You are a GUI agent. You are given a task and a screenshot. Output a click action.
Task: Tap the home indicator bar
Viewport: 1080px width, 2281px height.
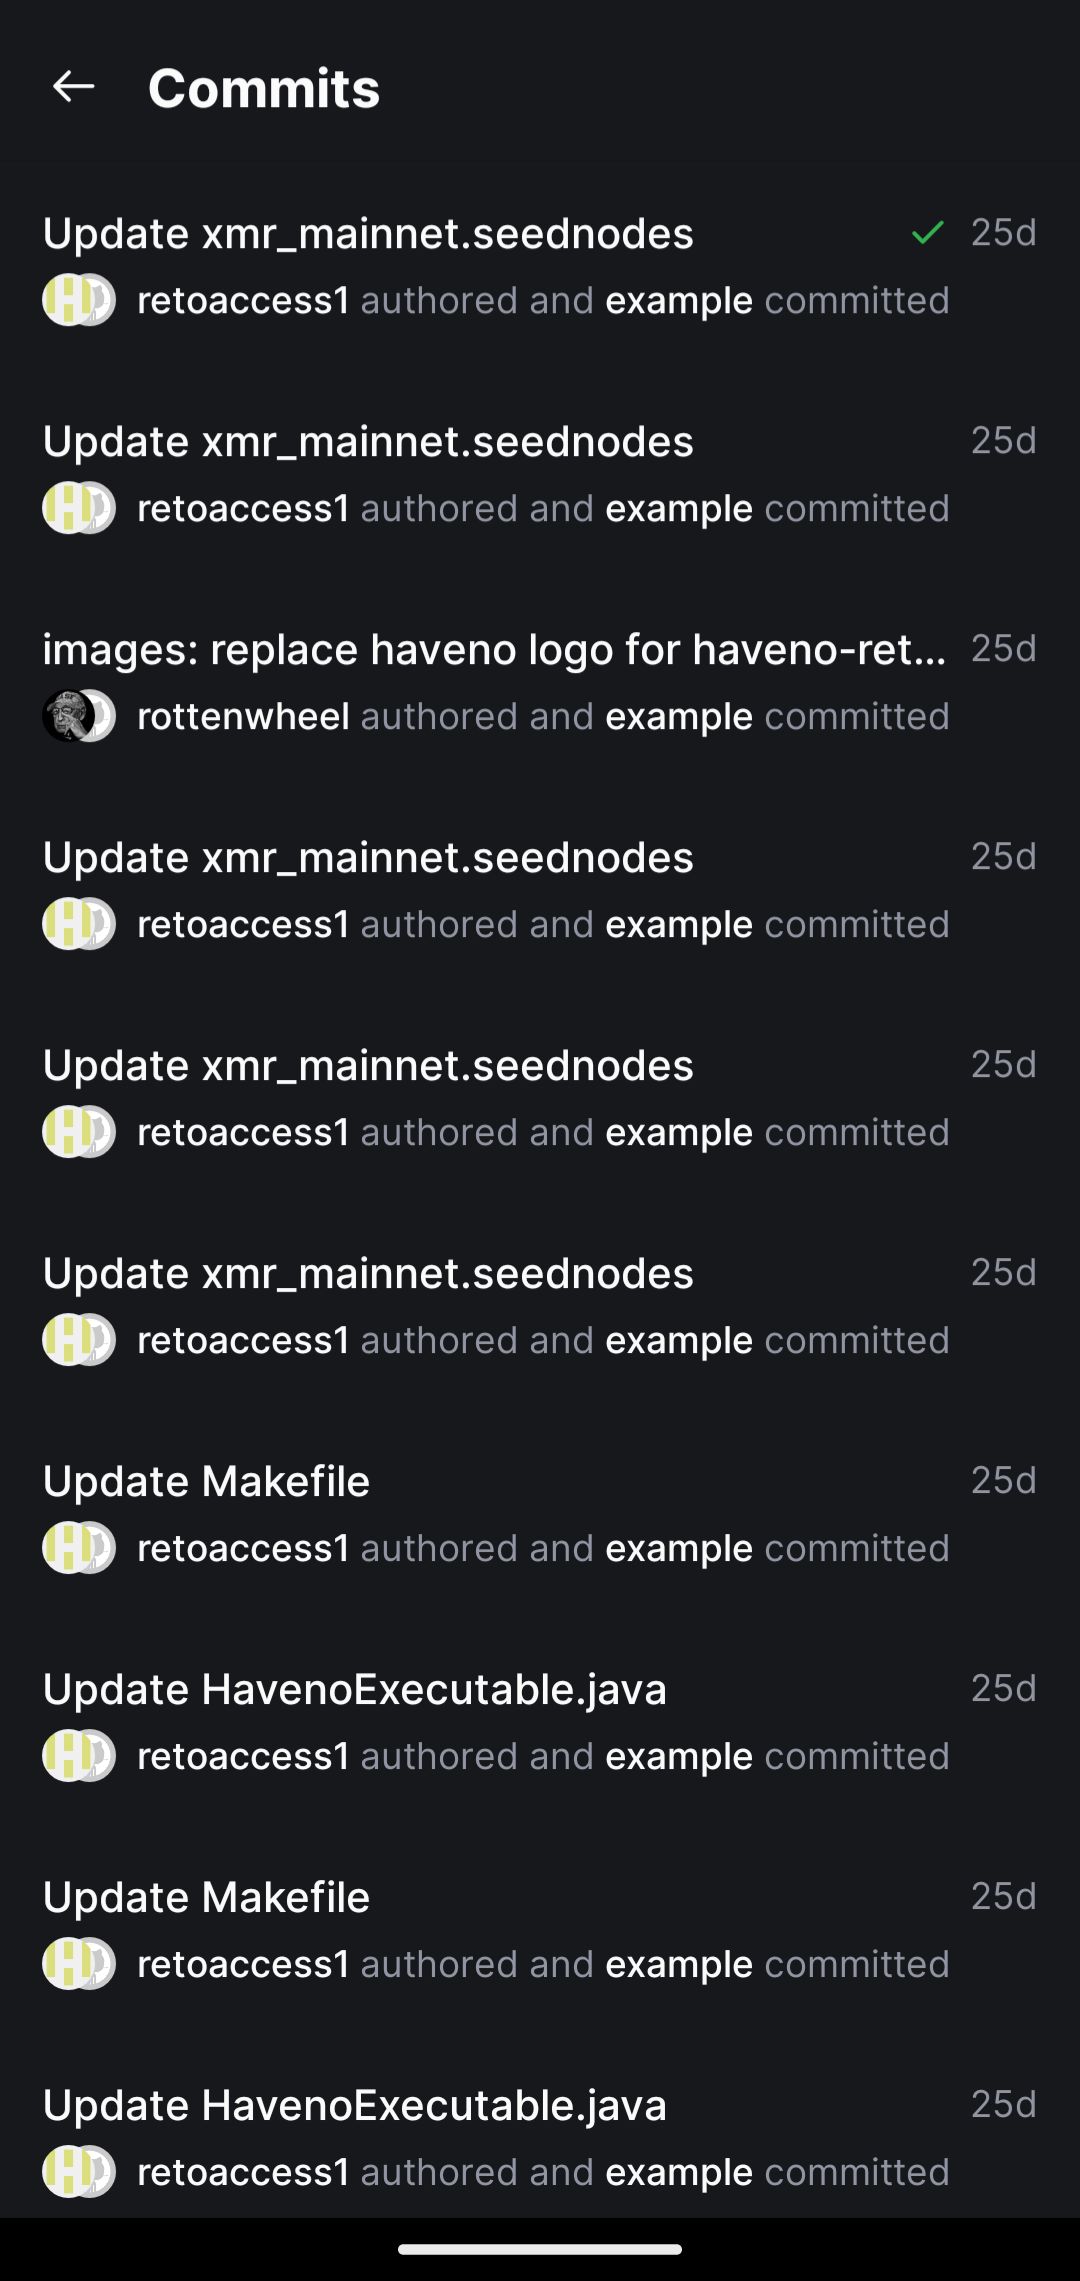[x=540, y=2250]
